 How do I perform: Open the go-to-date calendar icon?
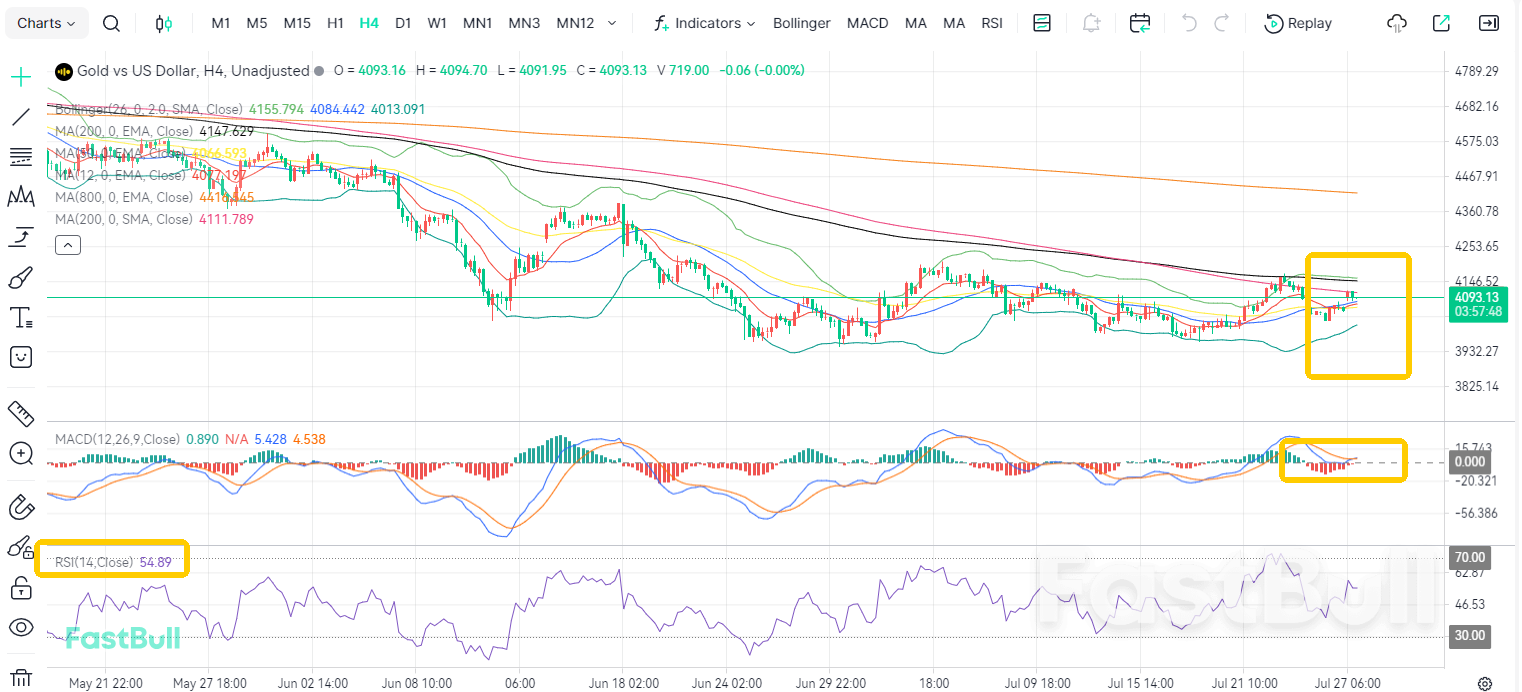pyautogui.click(x=1140, y=23)
